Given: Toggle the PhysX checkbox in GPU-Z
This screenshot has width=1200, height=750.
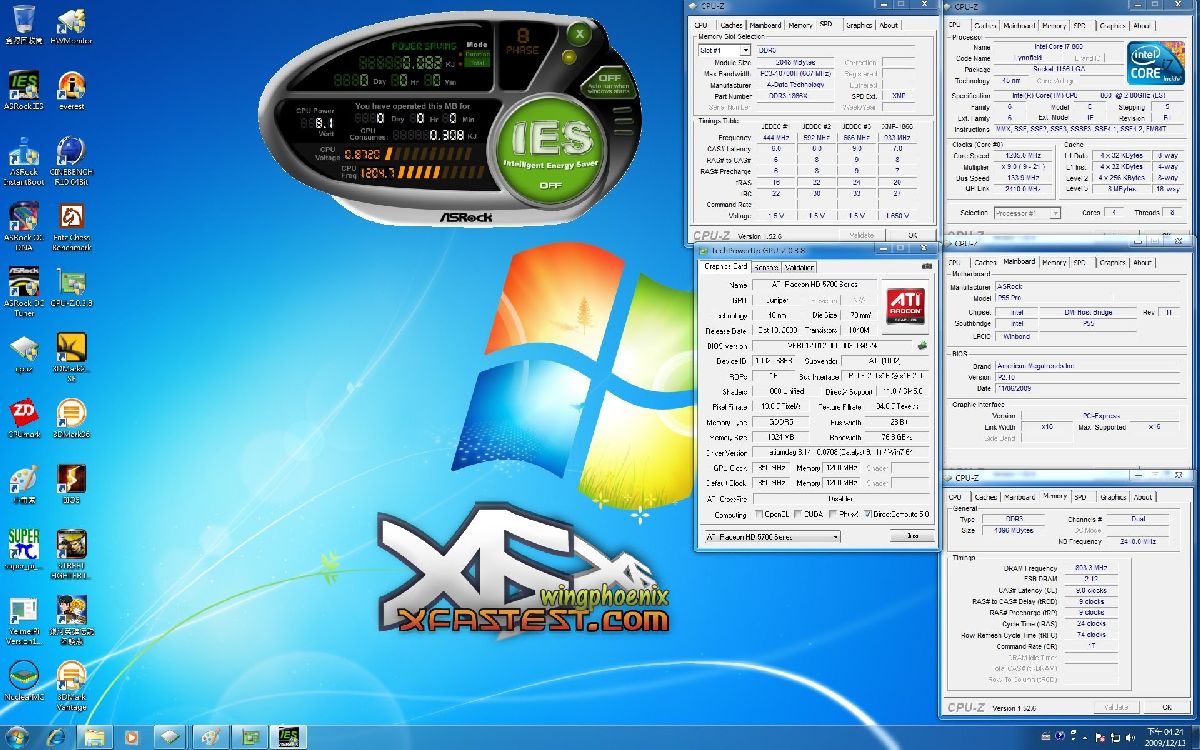Looking at the screenshot, I should pyautogui.click(x=834, y=514).
